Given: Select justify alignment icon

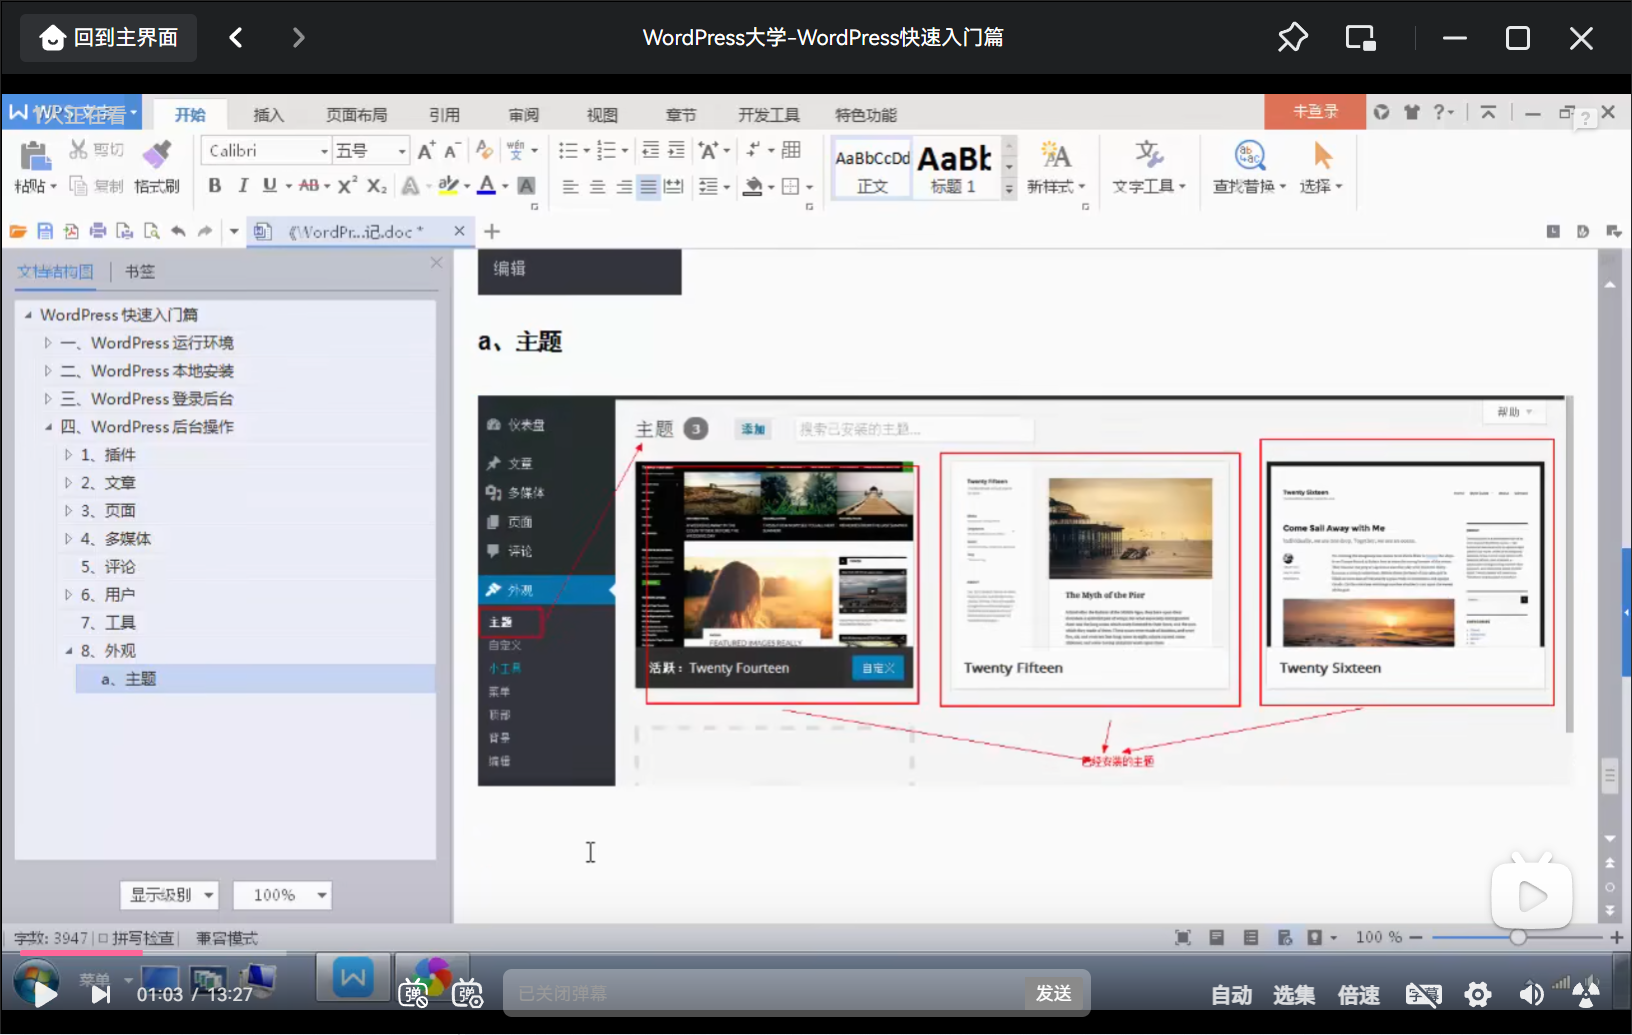Looking at the screenshot, I should (648, 187).
